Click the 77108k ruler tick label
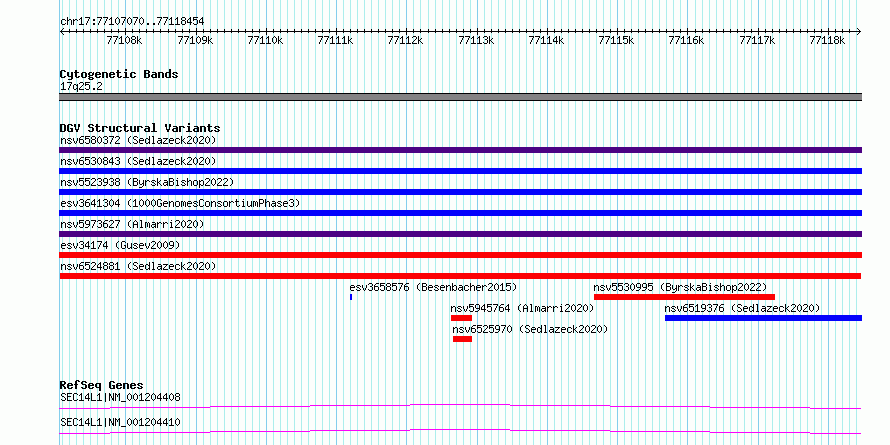 (x=124, y=40)
